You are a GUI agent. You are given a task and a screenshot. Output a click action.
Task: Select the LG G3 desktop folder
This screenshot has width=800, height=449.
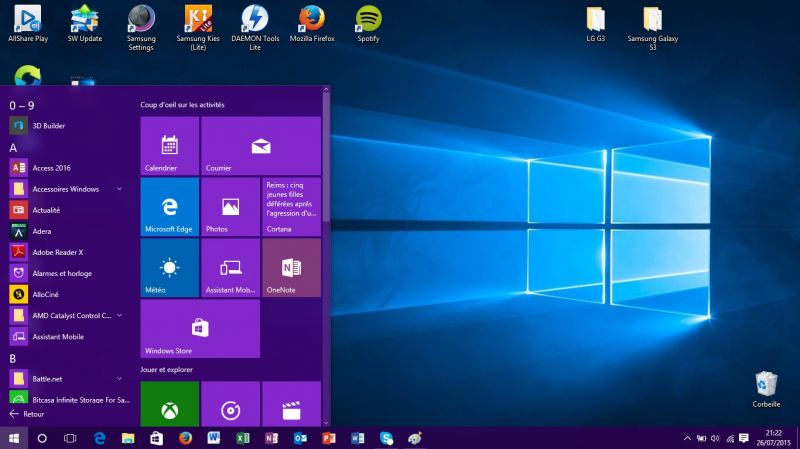coord(595,23)
